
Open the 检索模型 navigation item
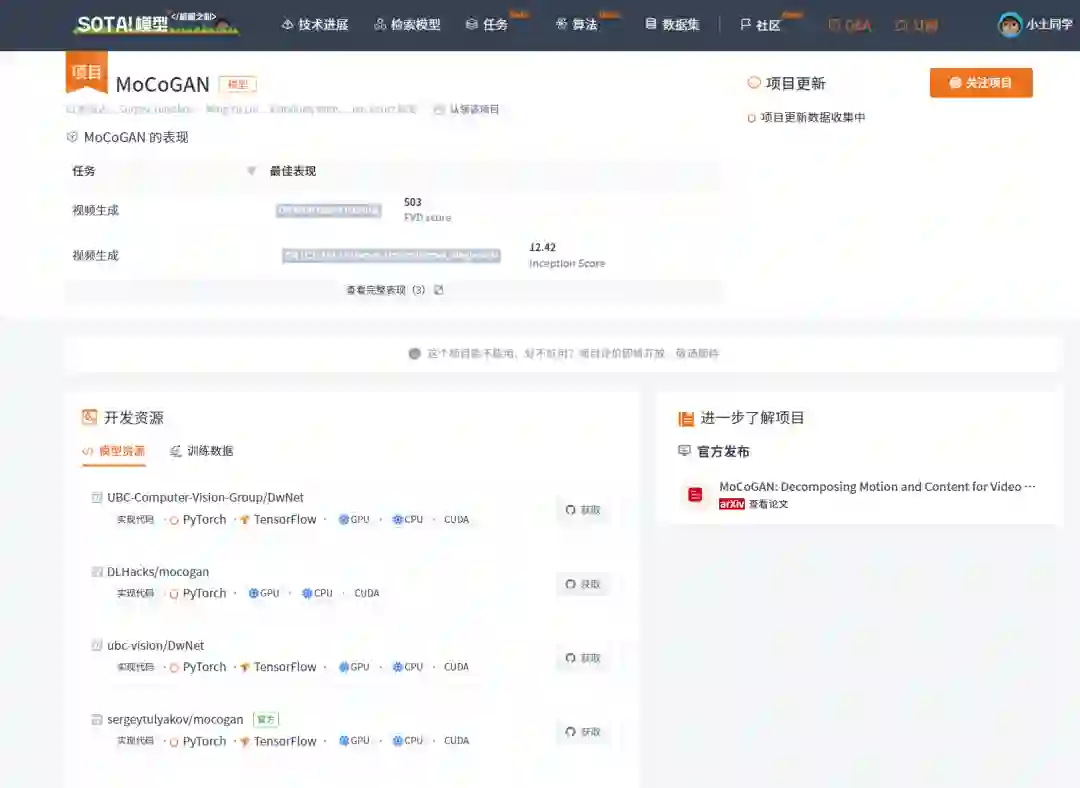(407, 25)
